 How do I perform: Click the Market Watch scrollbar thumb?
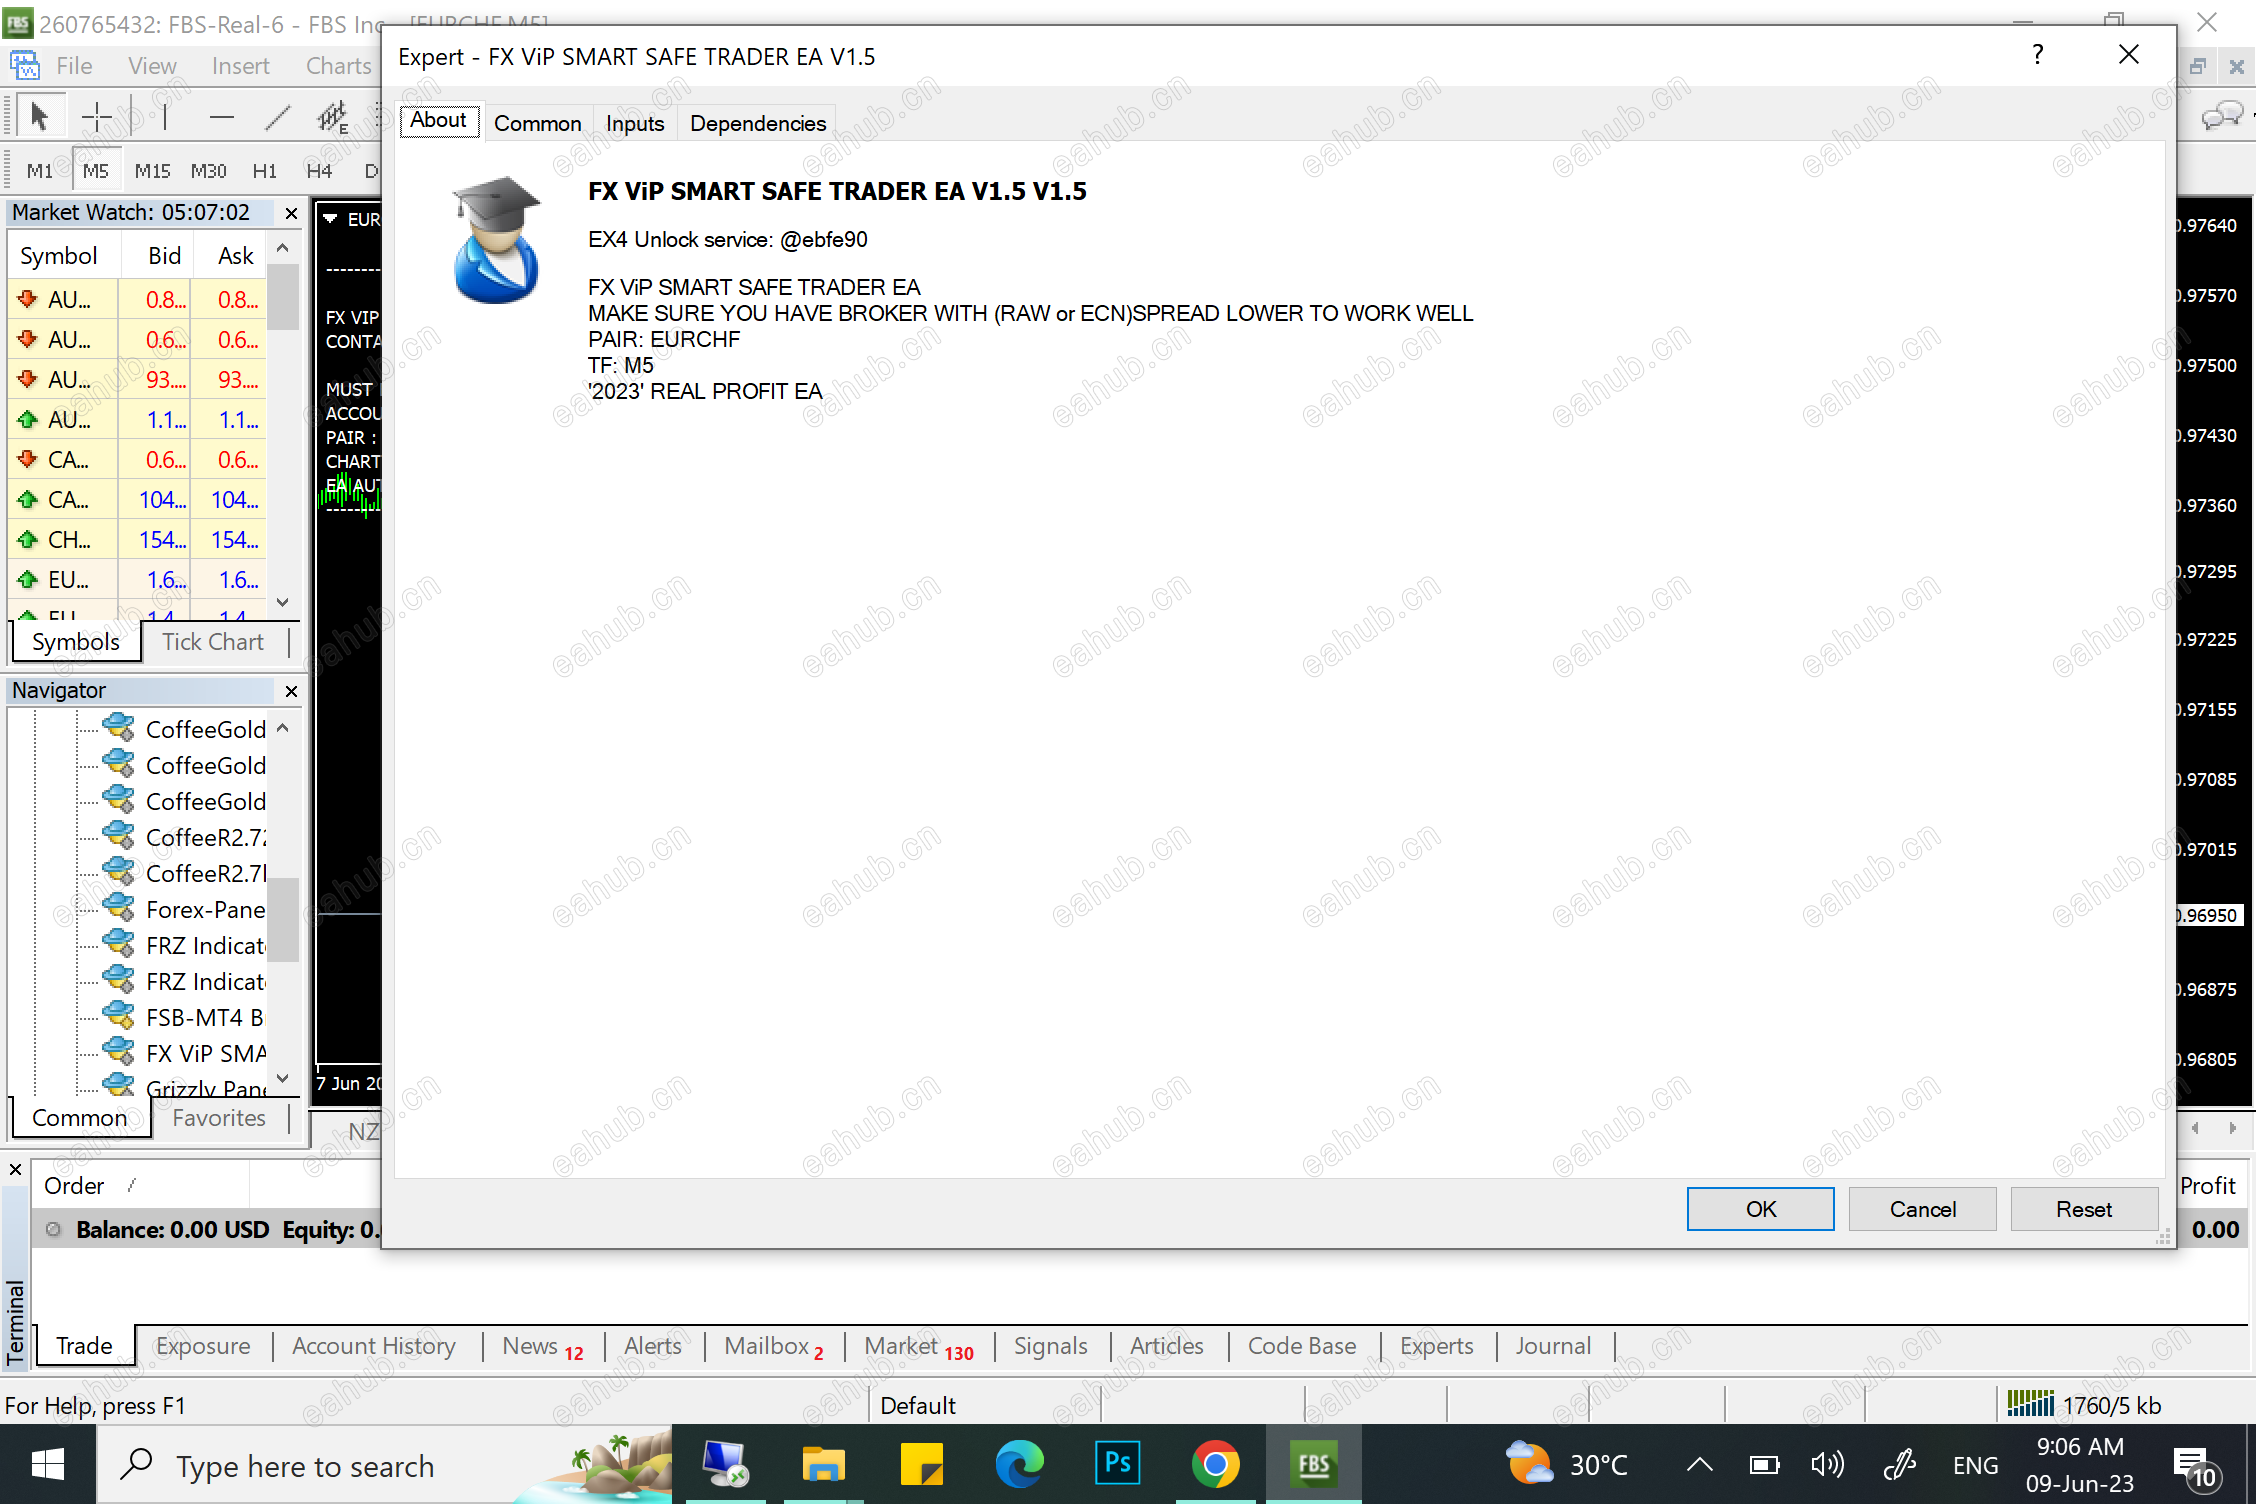pyautogui.click(x=283, y=297)
